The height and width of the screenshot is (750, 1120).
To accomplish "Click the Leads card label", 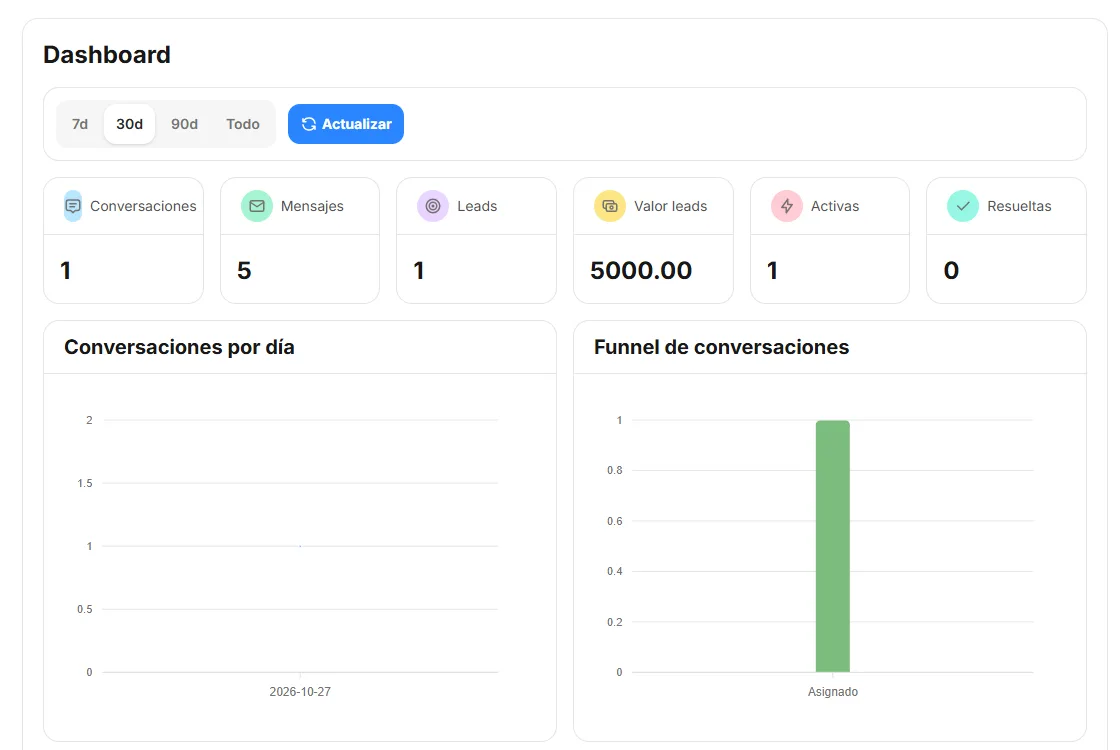I will [x=477, y=206].
